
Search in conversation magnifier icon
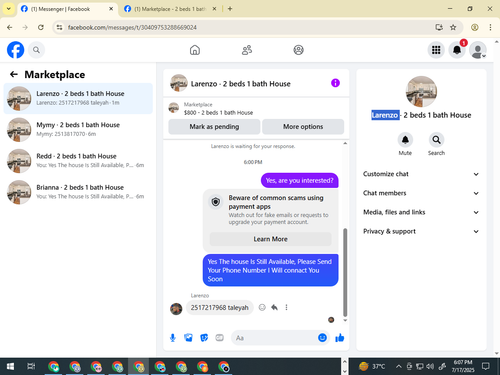pyautogui.click(x=436, y=140)
